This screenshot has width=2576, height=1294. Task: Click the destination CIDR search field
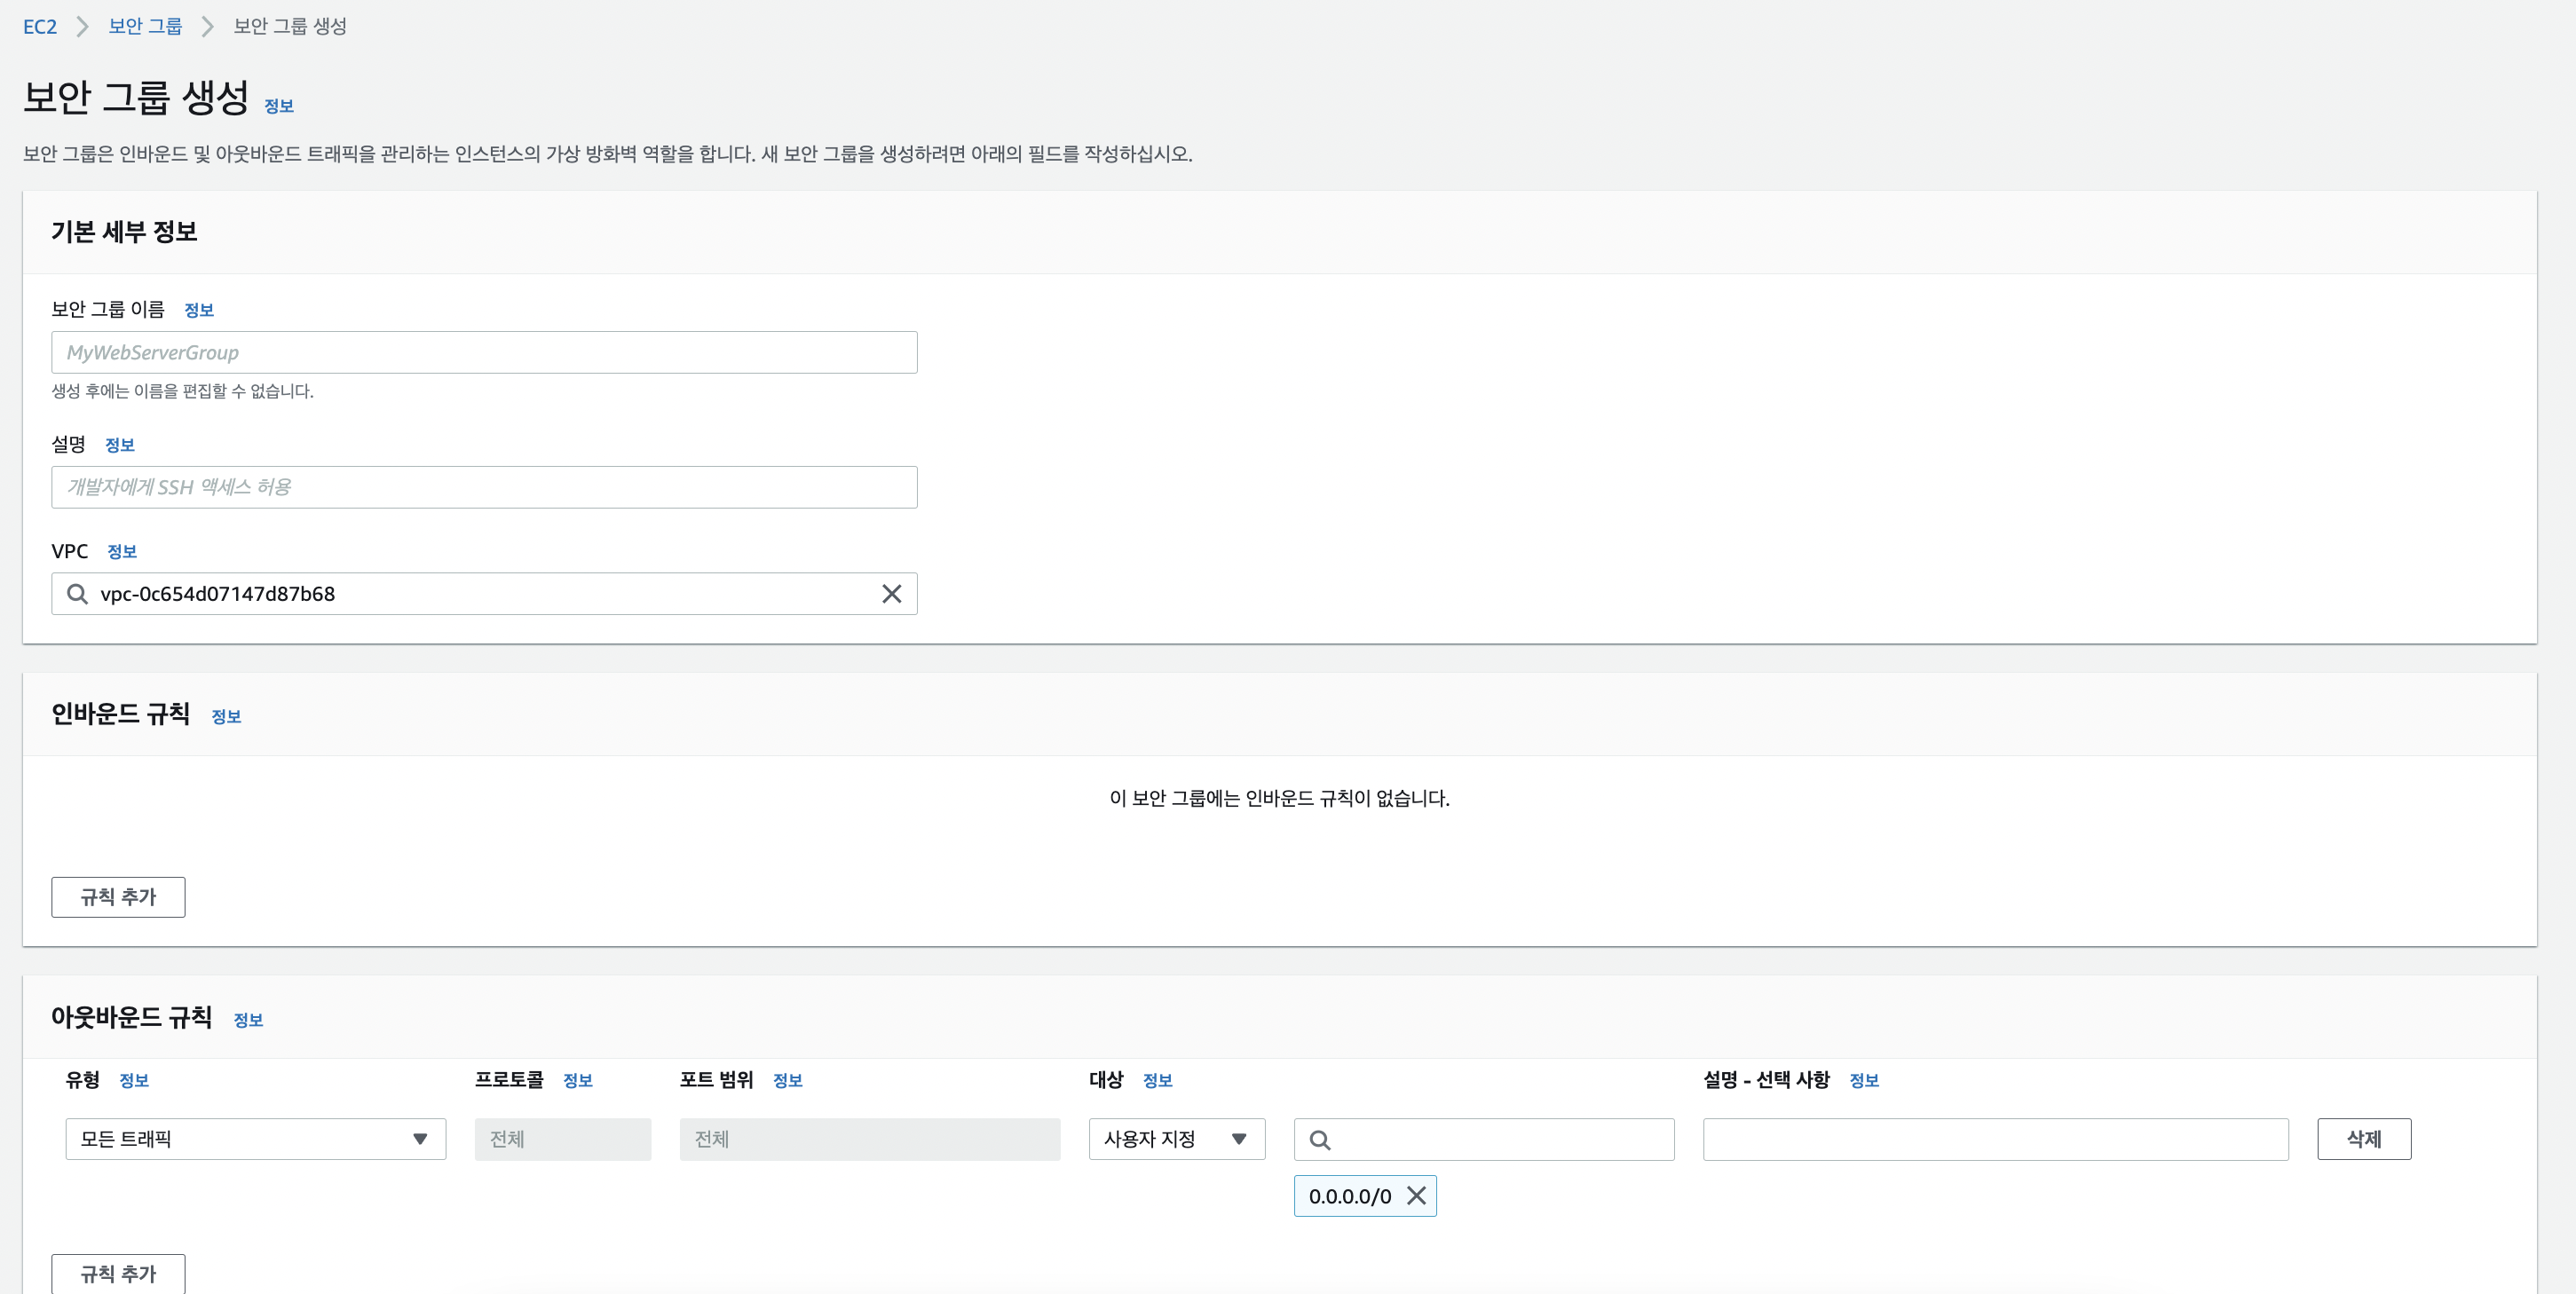pos(1500,1140)
